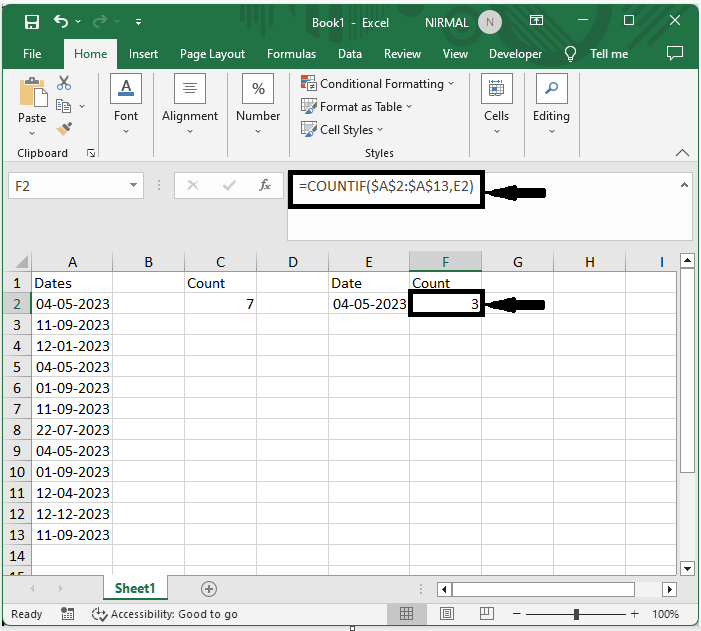Image resolution: width=701 pixels, height=631 pixels.
Task: Select cell E2 with date 04-05-2023
Action: tap(369, 304)
